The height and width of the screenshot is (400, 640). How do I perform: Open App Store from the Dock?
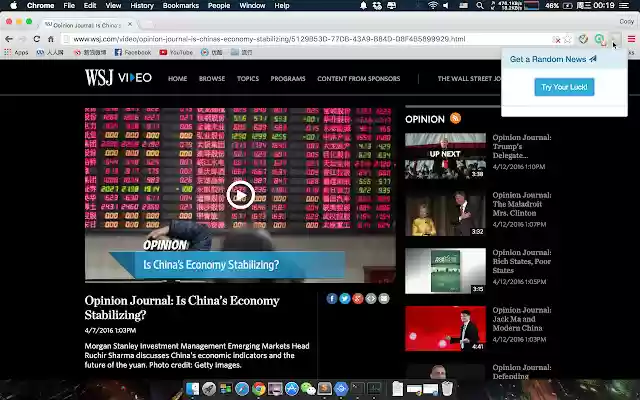coord(291,389)
